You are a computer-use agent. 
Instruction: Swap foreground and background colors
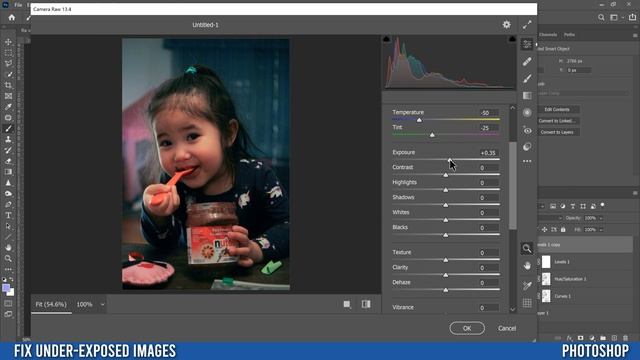(x=11, y=280)
